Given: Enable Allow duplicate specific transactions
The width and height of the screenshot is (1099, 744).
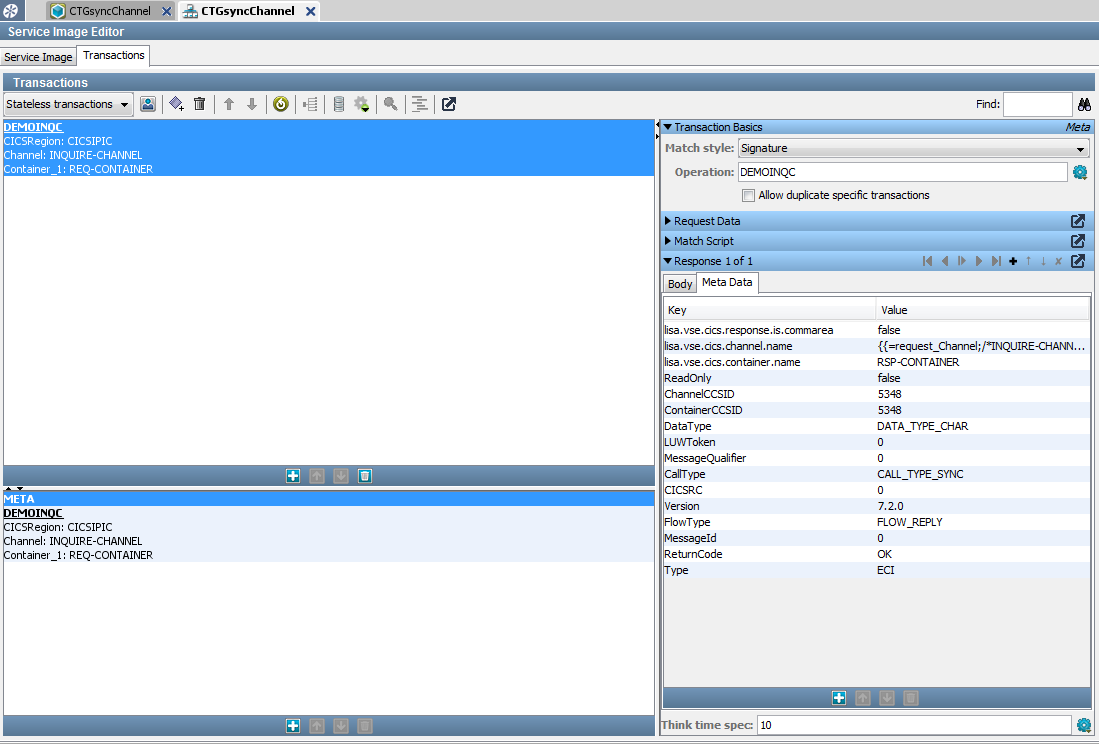Looking at the screenshot, I should click(748, 195).
